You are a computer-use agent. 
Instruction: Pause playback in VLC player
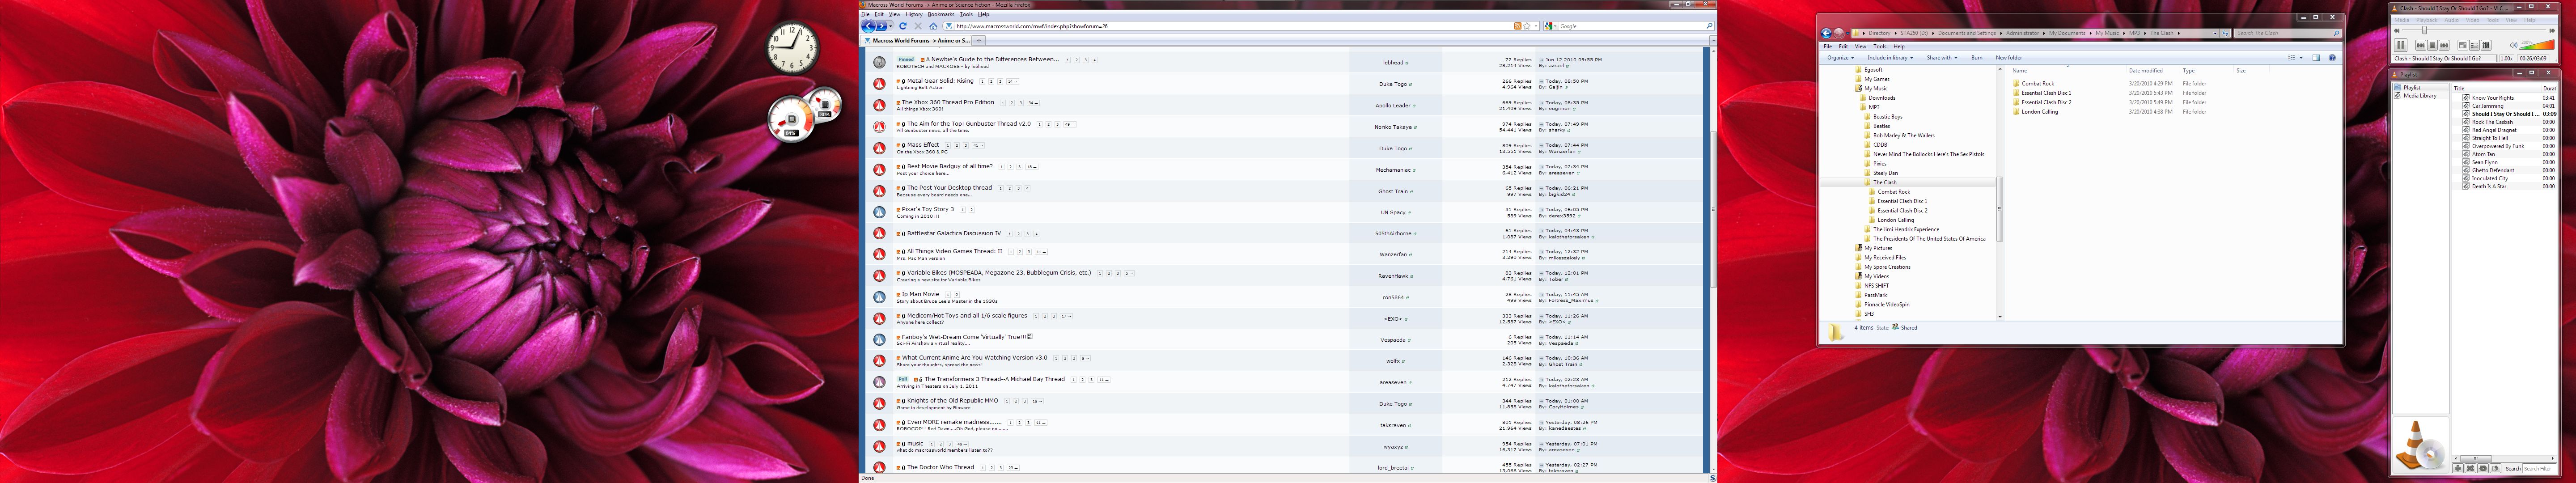click(x=2401, y=45)
